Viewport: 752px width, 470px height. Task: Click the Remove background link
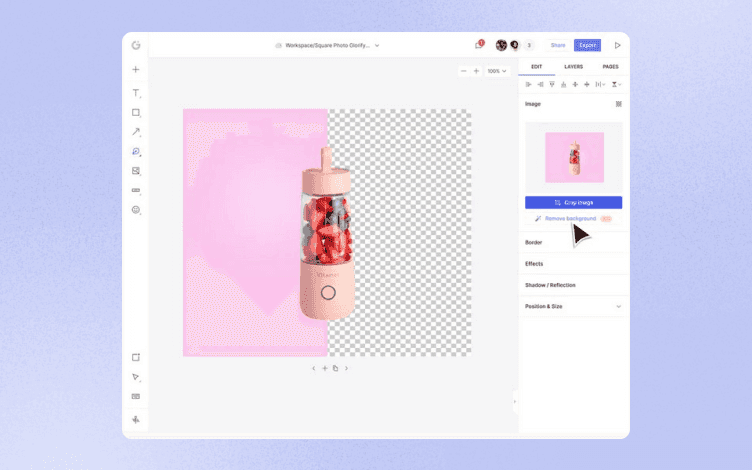tap(570, 219)
